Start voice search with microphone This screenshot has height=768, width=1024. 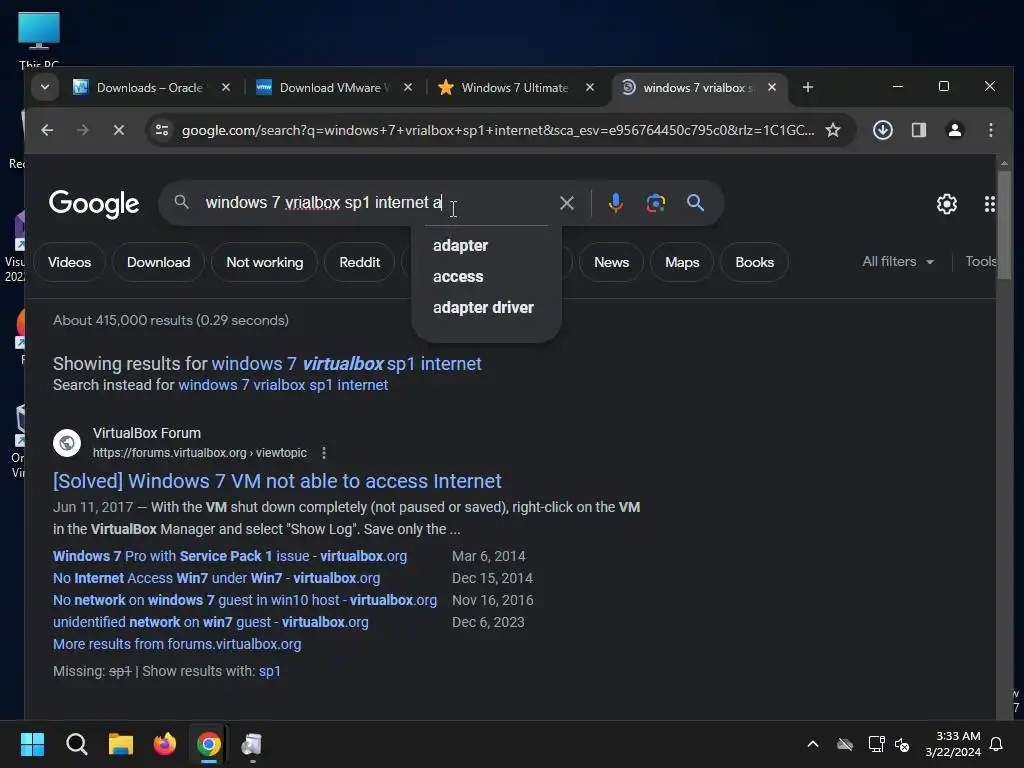[615, 203]
